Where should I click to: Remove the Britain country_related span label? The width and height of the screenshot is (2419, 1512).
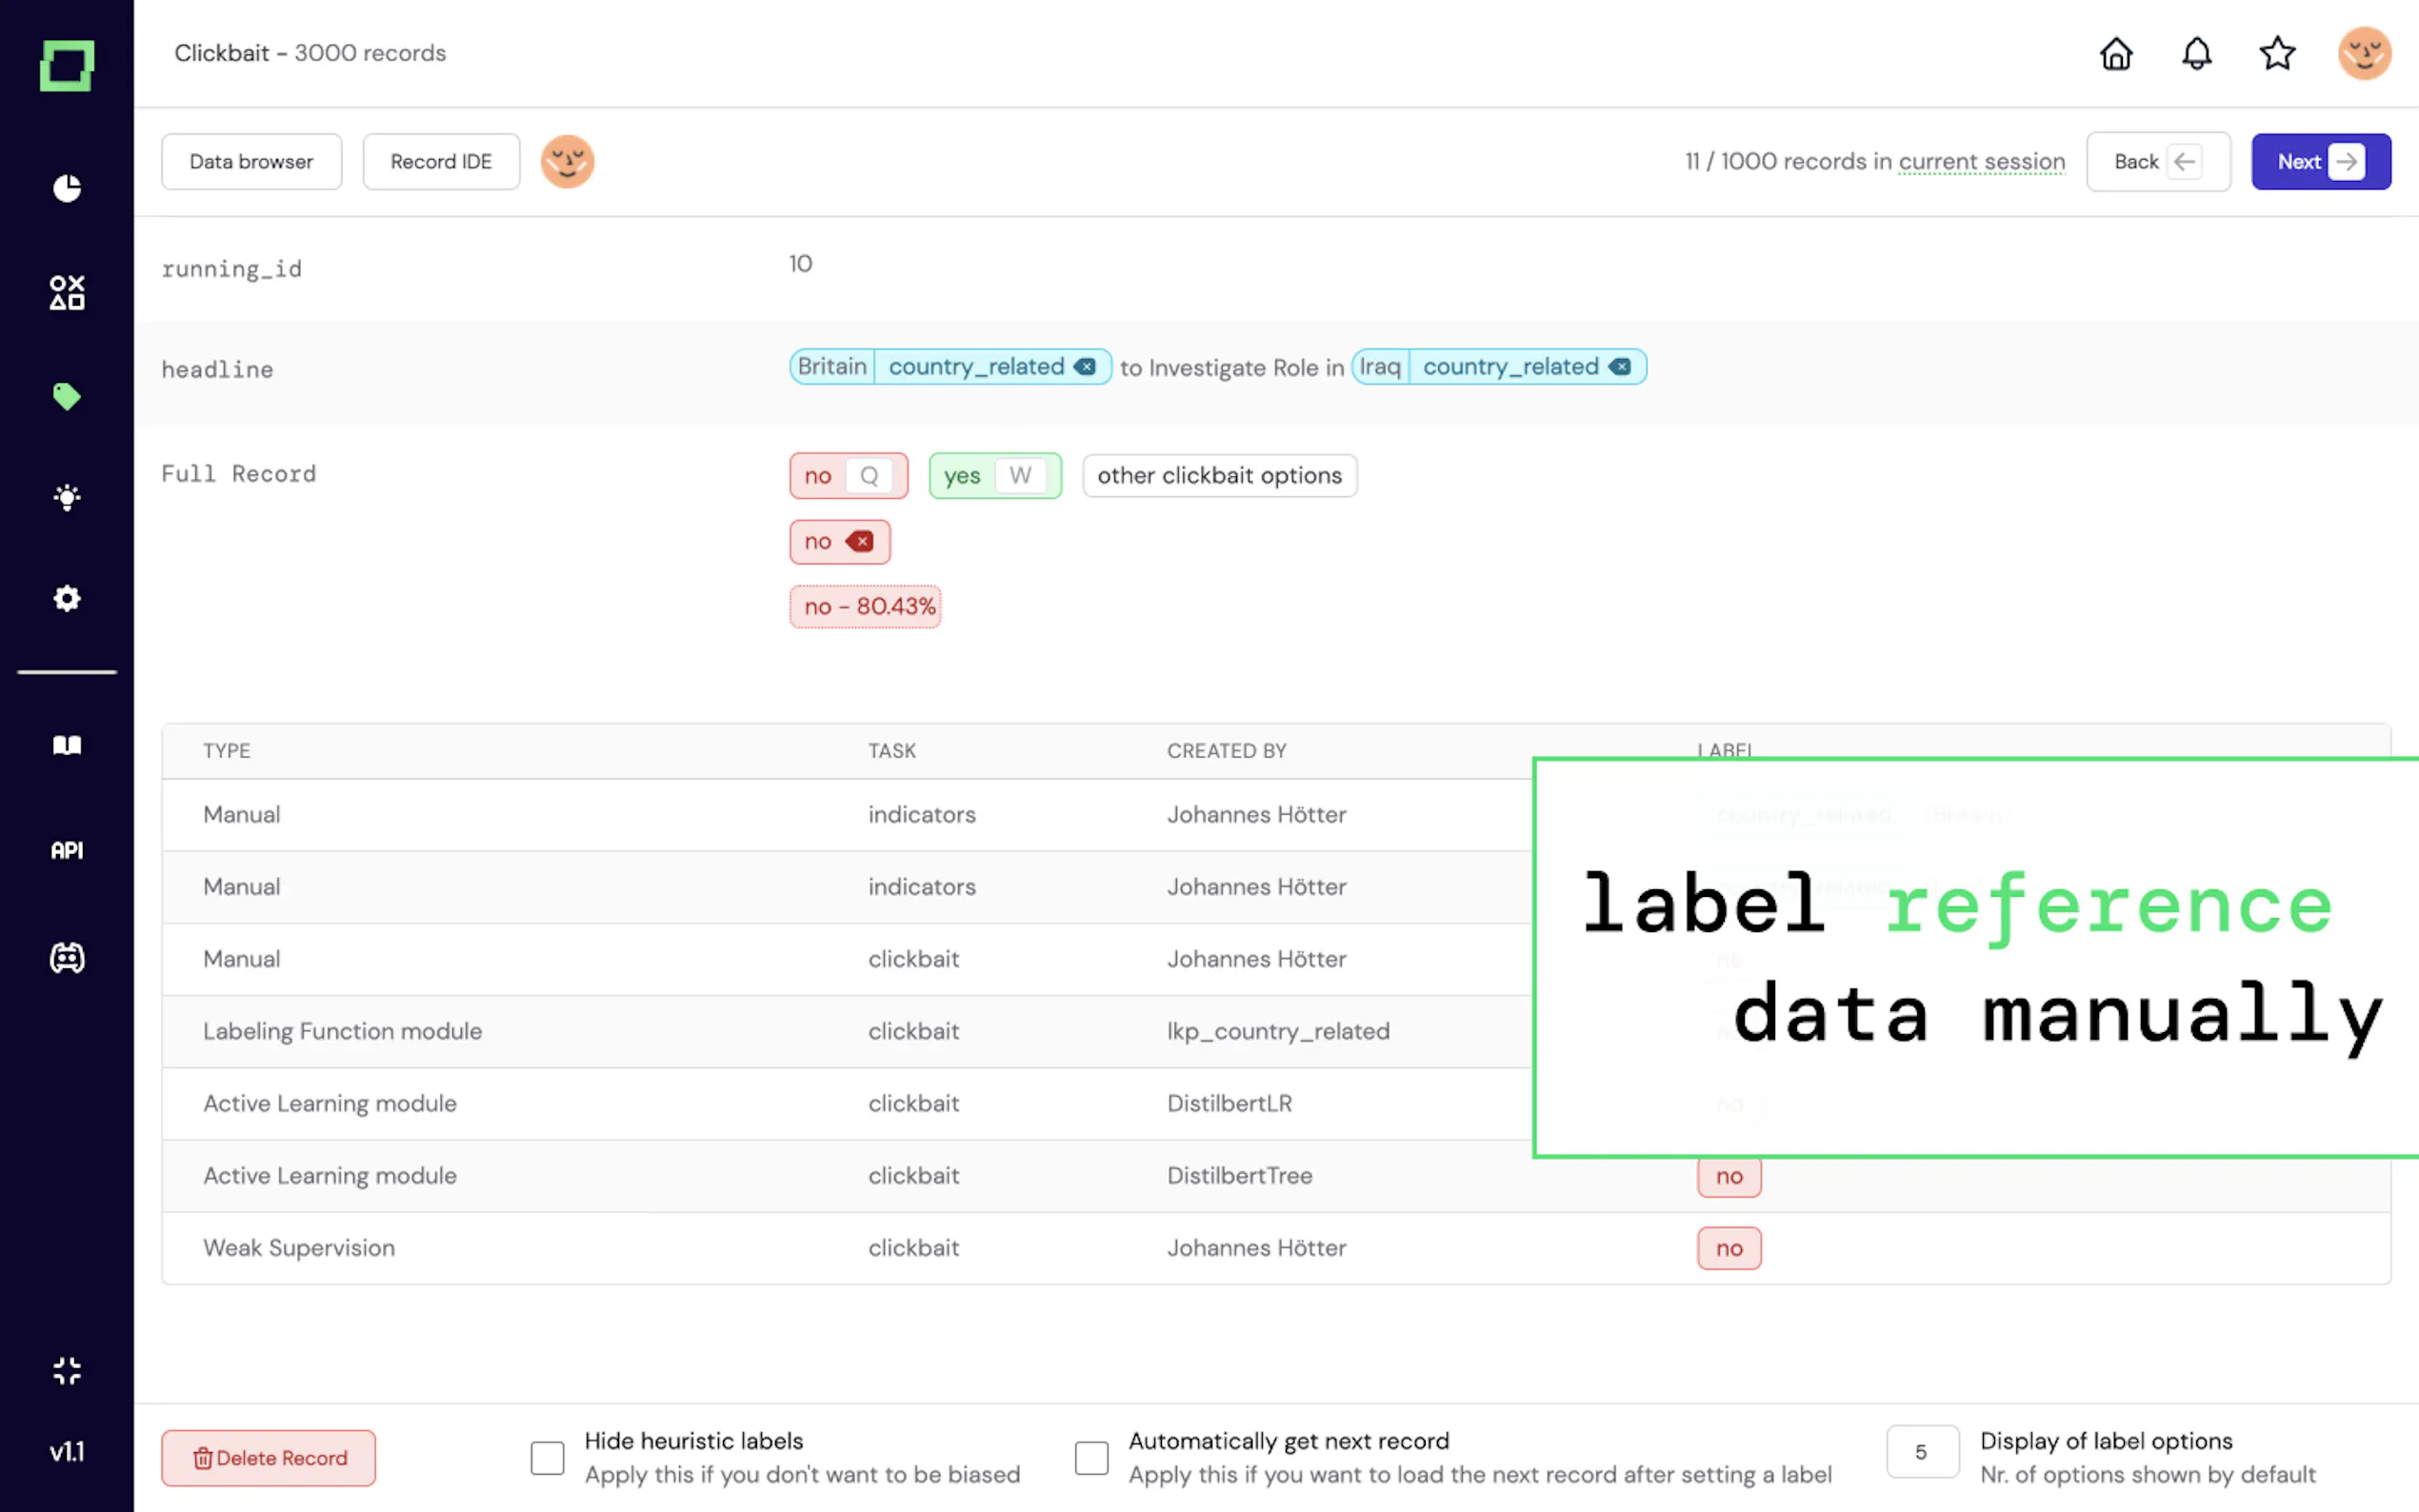tap(1084, 367)
